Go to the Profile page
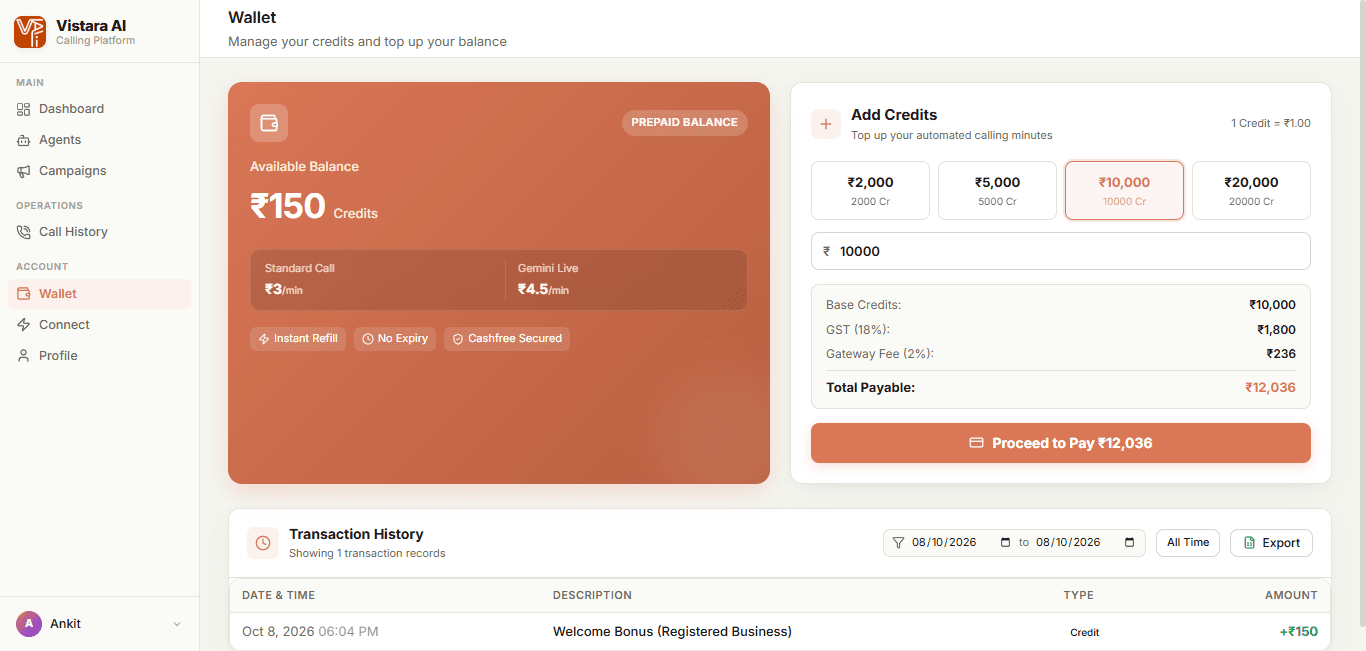 [x=99, y=356]
